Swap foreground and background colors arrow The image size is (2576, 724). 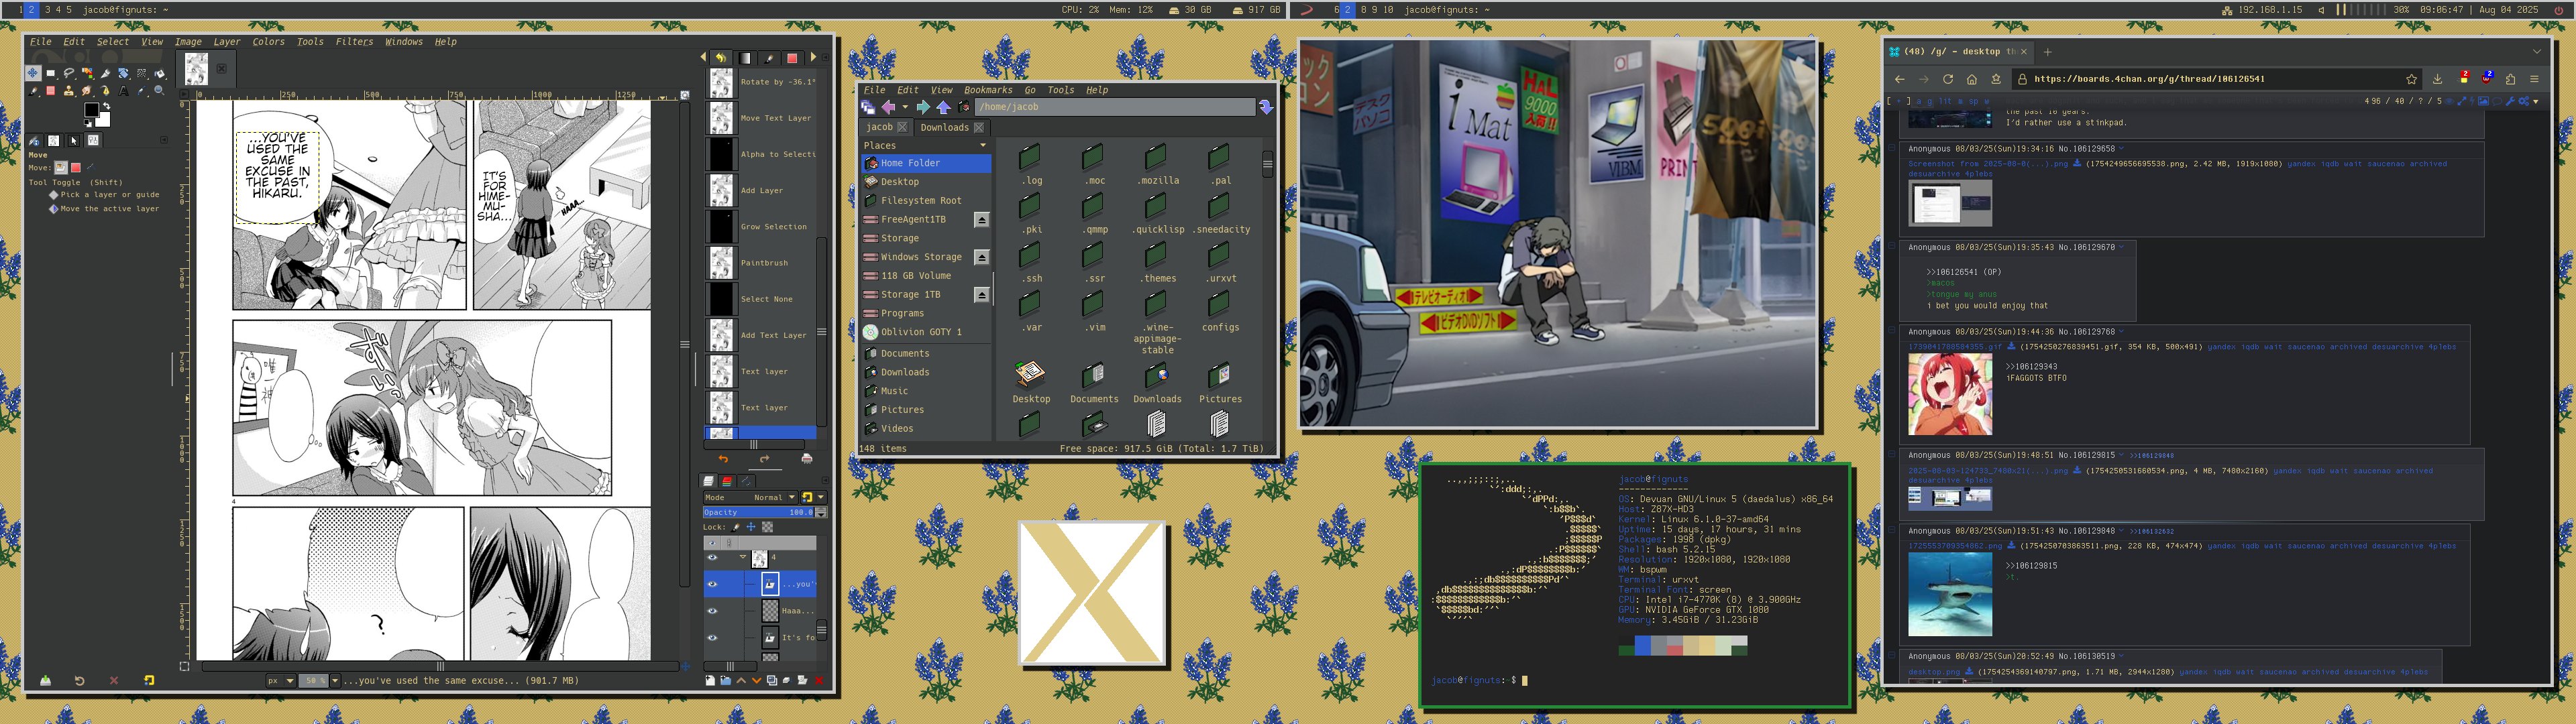(x=107, y=106)
